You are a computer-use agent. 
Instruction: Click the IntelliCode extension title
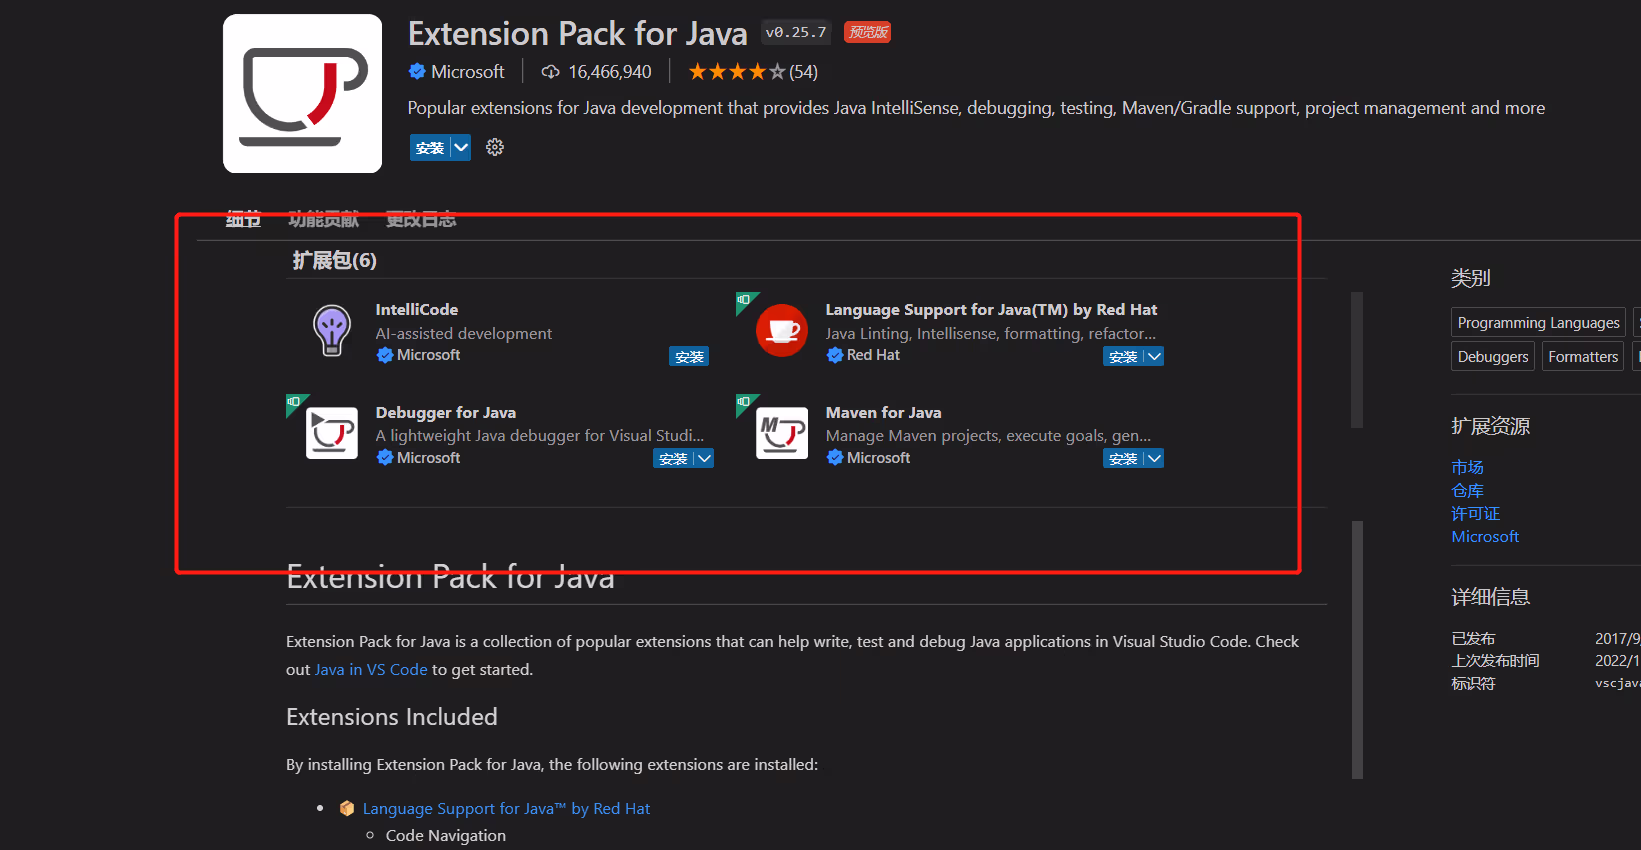[417, 310]
